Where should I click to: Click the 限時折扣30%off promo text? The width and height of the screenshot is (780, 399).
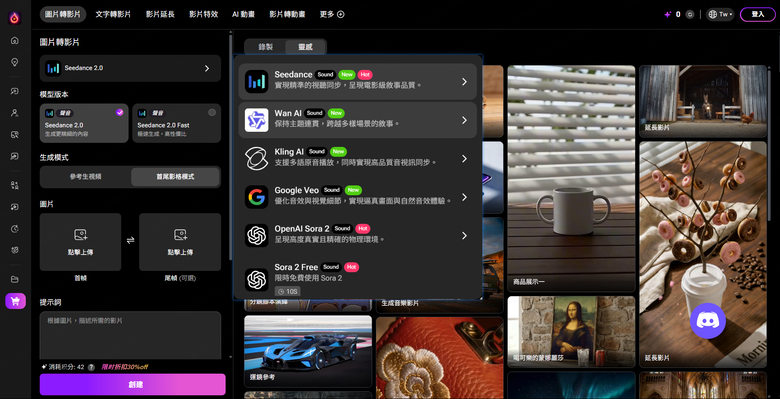coord(124,367)
